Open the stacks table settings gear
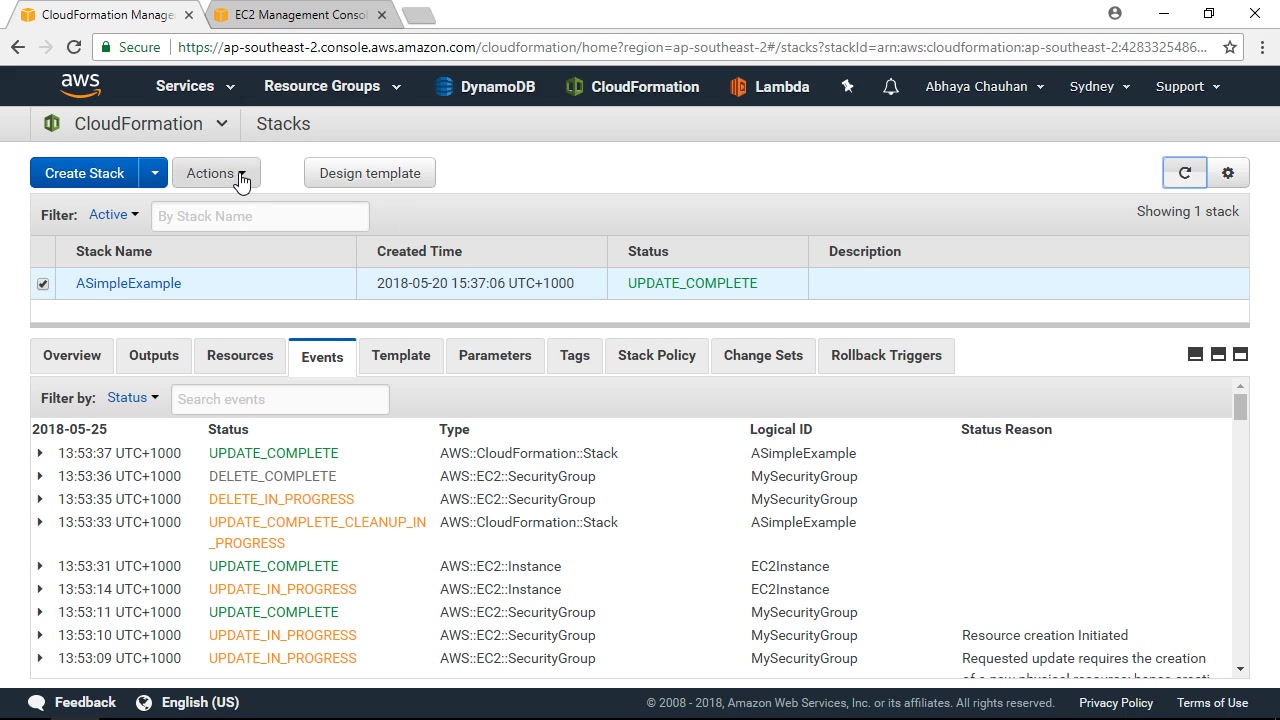The image size is (1280, 720). (x=1228, y=173)
